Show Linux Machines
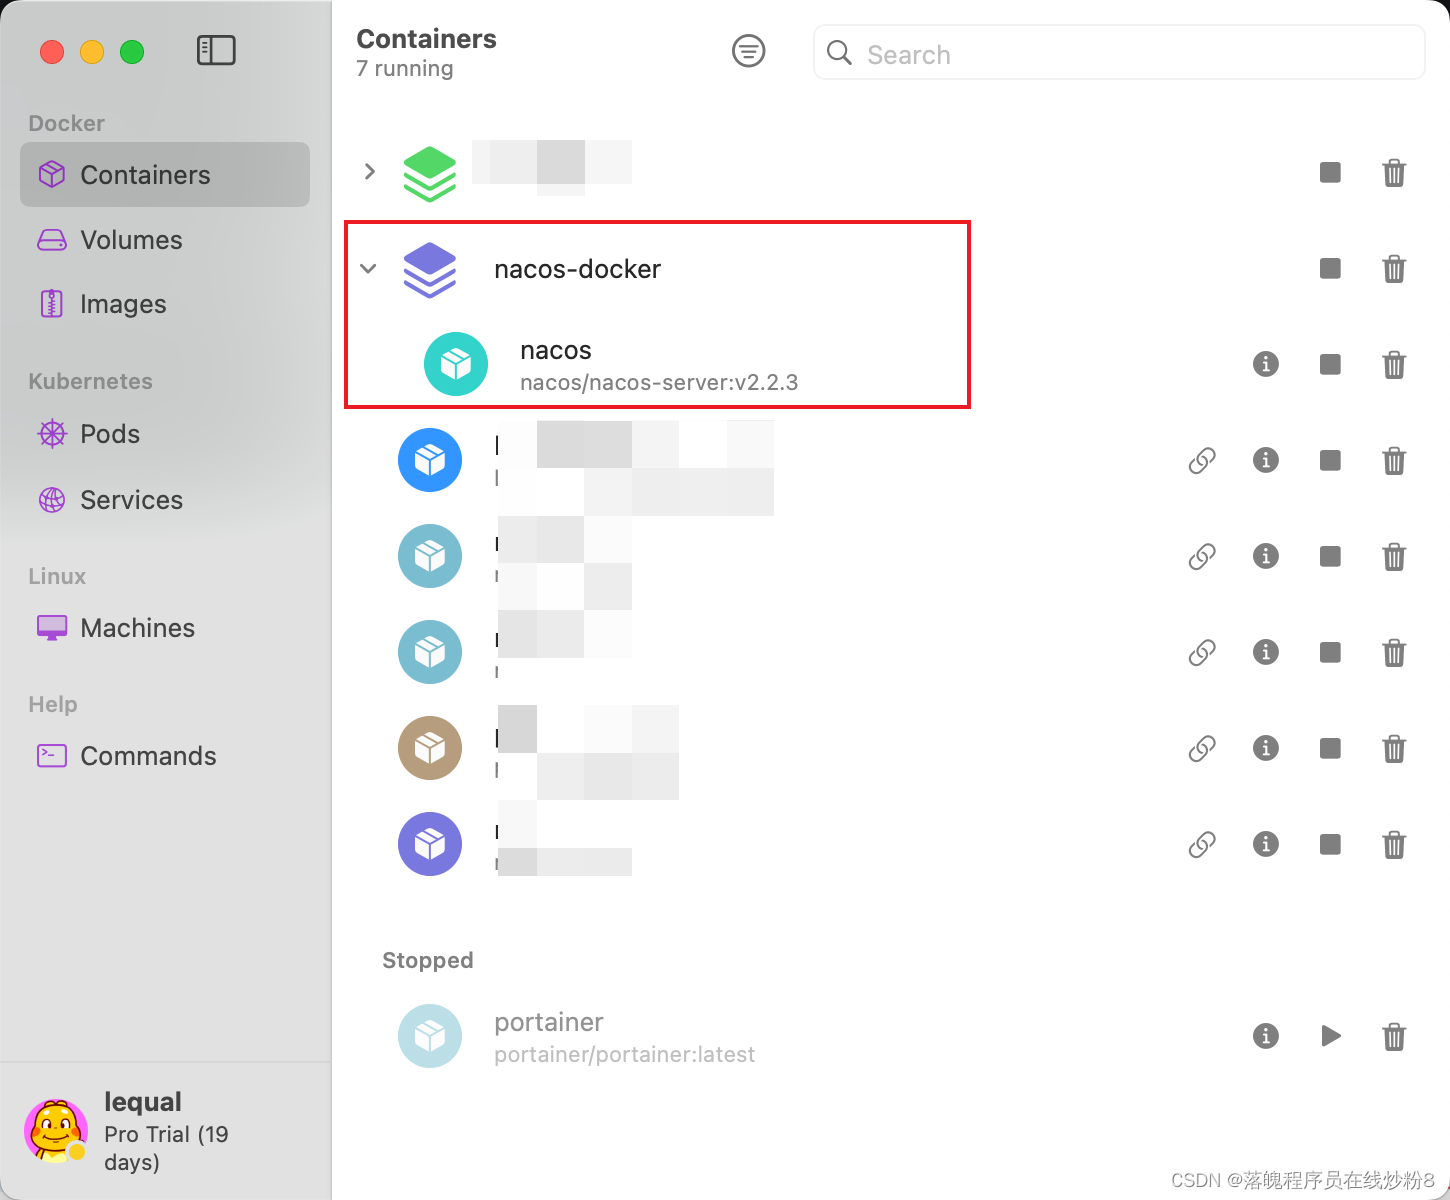The image size is (1450, 1200). click(x=165, y=628)
